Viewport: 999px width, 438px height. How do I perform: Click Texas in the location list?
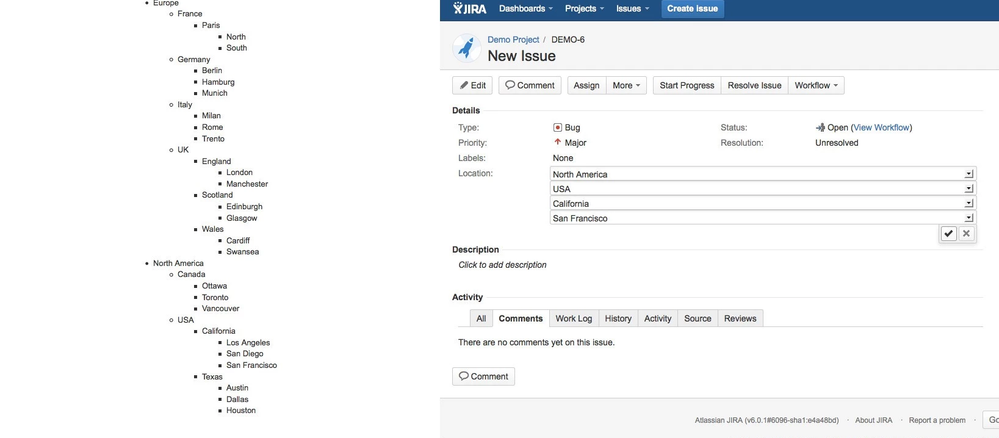pos(212,377)
